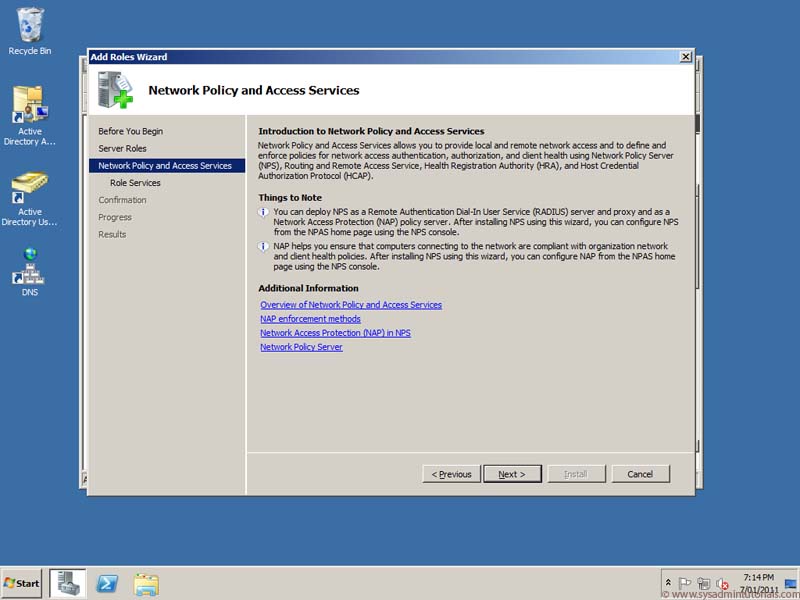Open Active Directory Administrative Center shortcut
Screen dimensions: 800x600
pyautogui.click(x=30, y=115)
